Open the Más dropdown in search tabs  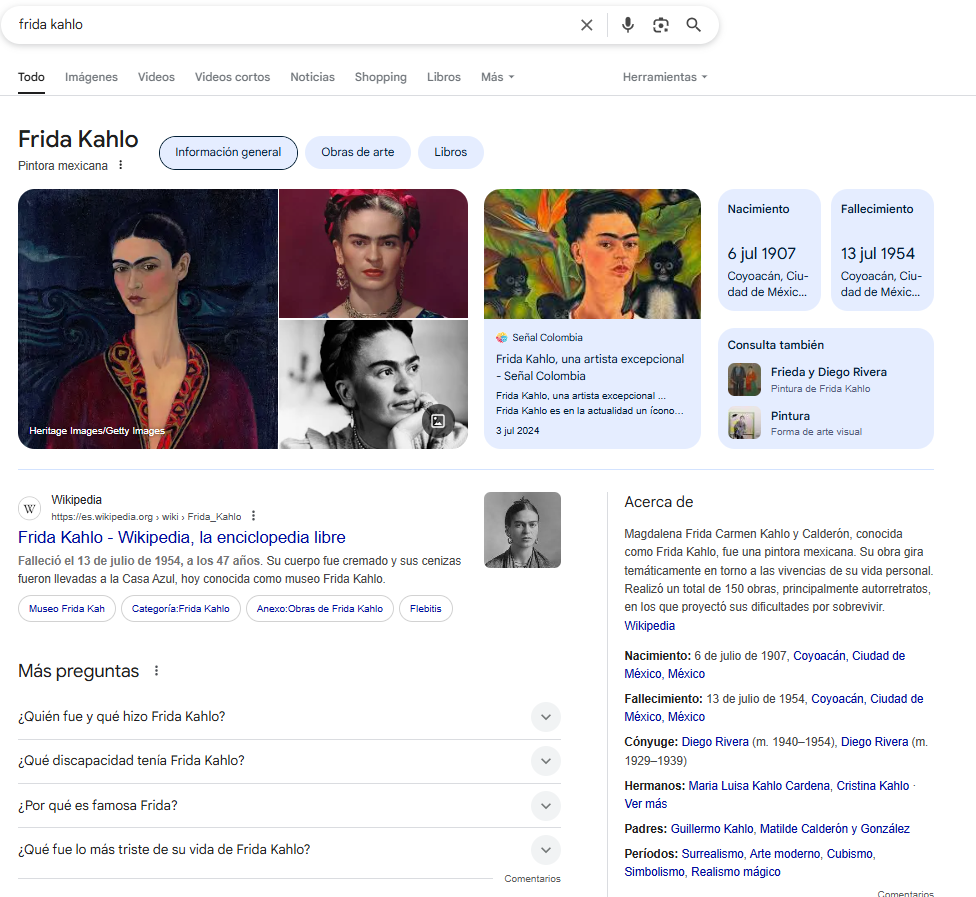(x=497, y=77)
